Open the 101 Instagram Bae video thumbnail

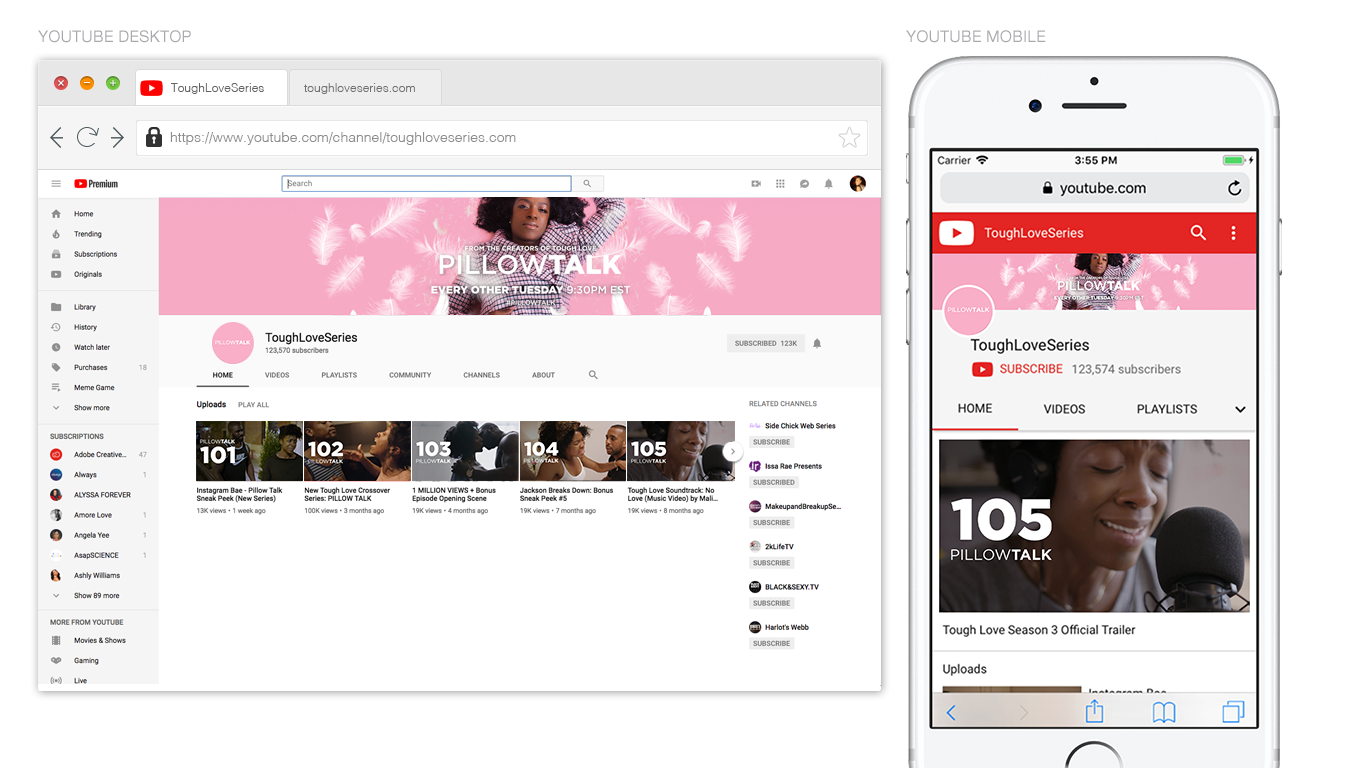click(249, 451)
